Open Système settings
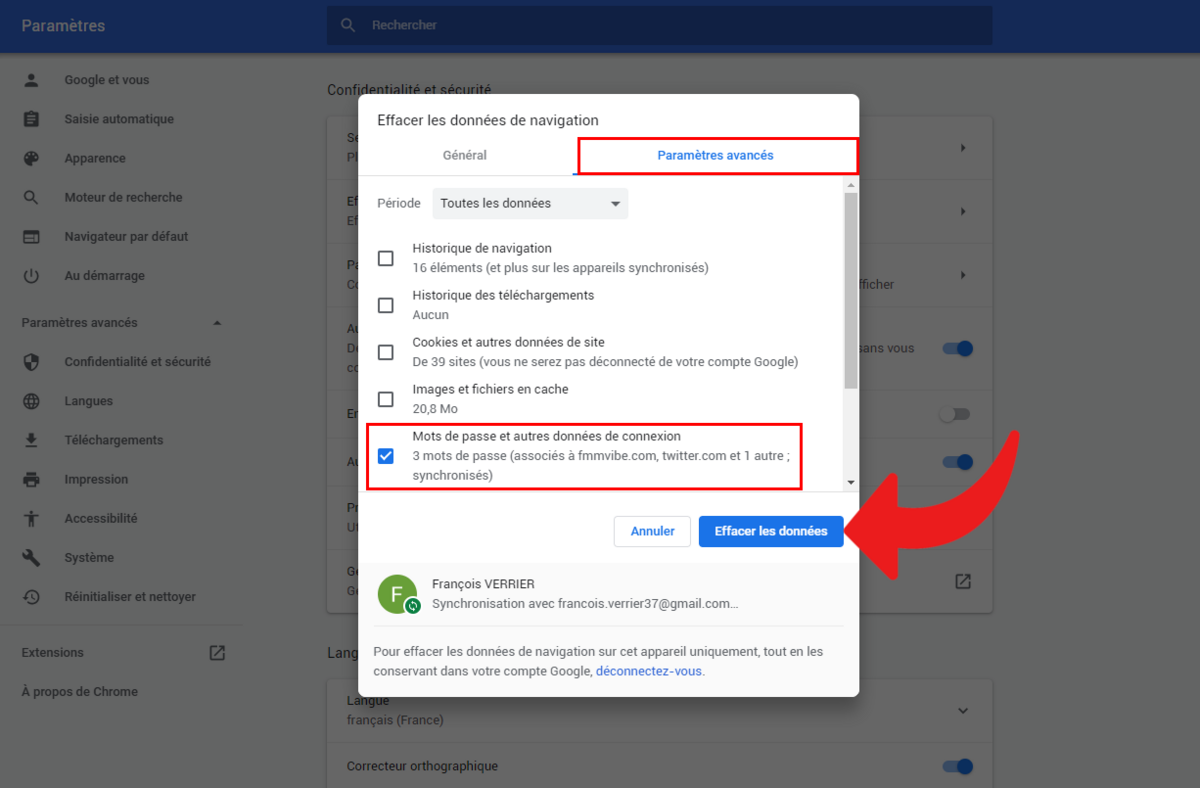This screenshot has height=788, width=1200. tap(89, 558)
